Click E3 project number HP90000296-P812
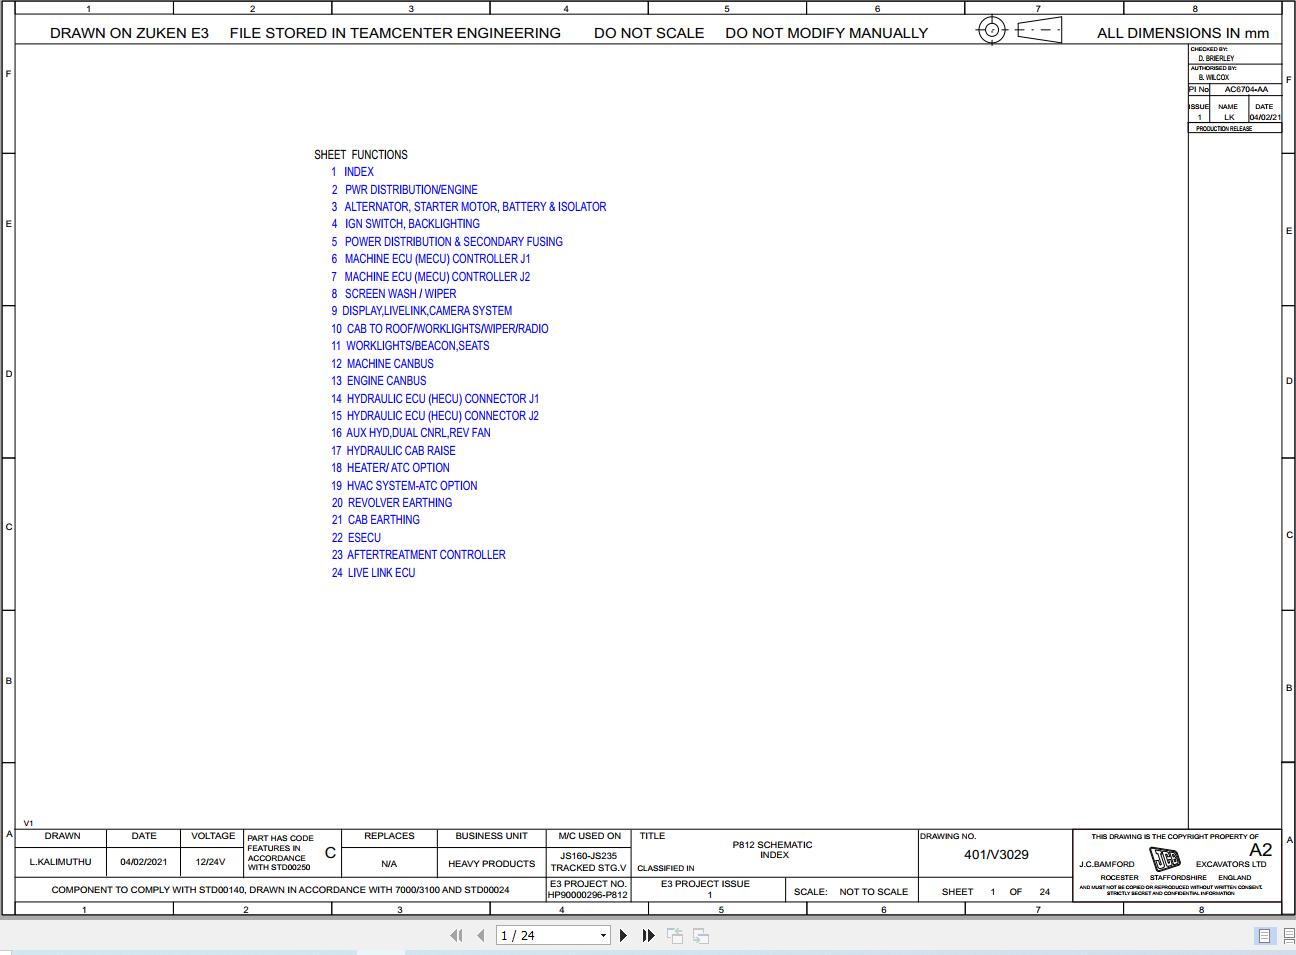Screen dimensions: 1296x955 point(588,895)
